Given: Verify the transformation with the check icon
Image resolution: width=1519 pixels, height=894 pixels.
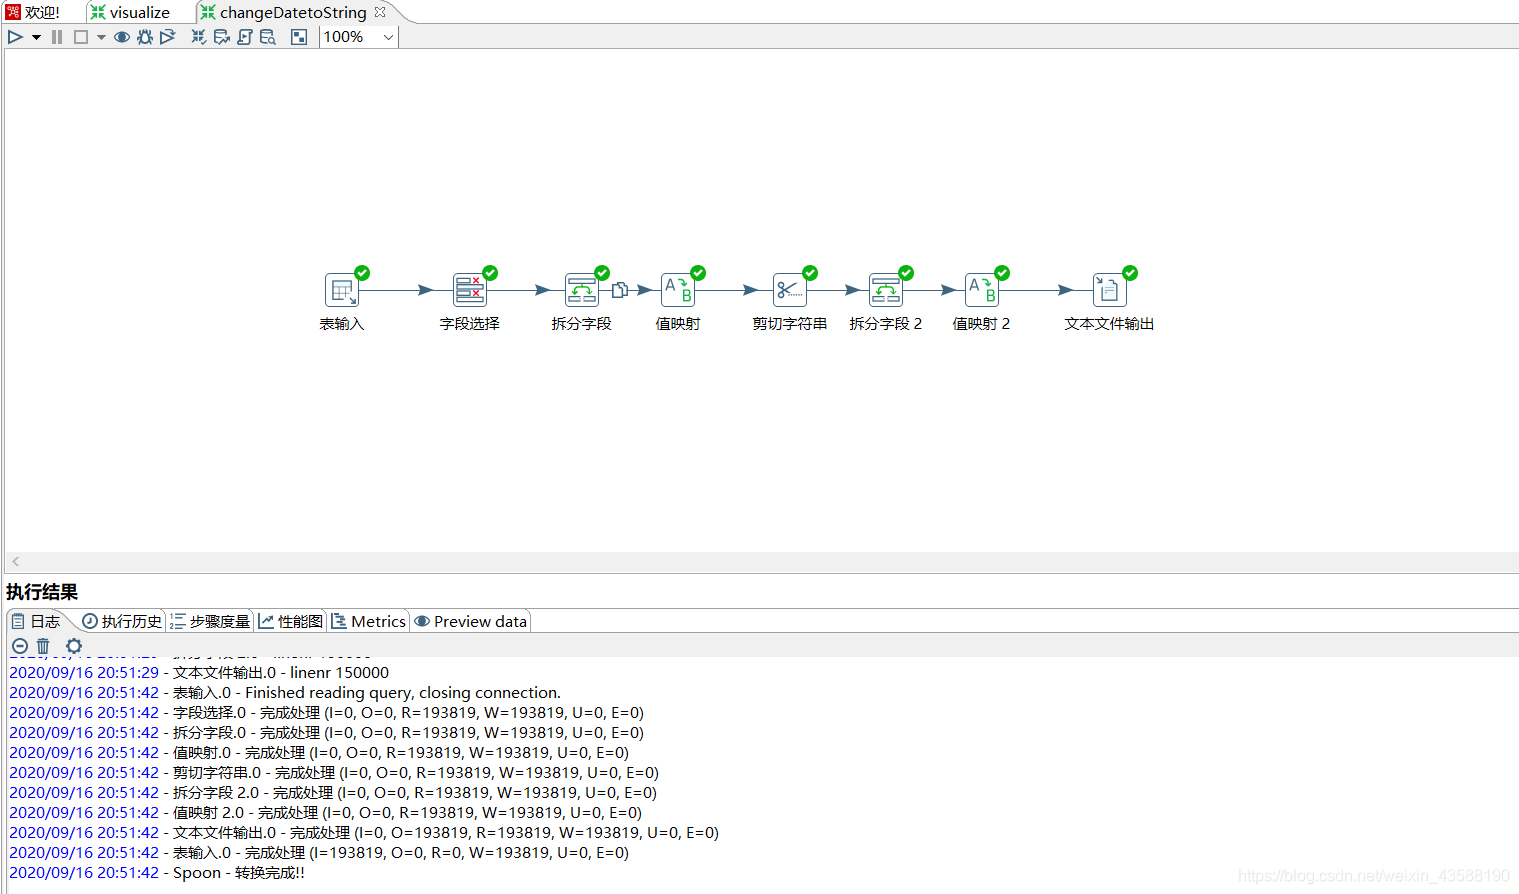Looking at the screenshot, I should click(x=199, y=37).
